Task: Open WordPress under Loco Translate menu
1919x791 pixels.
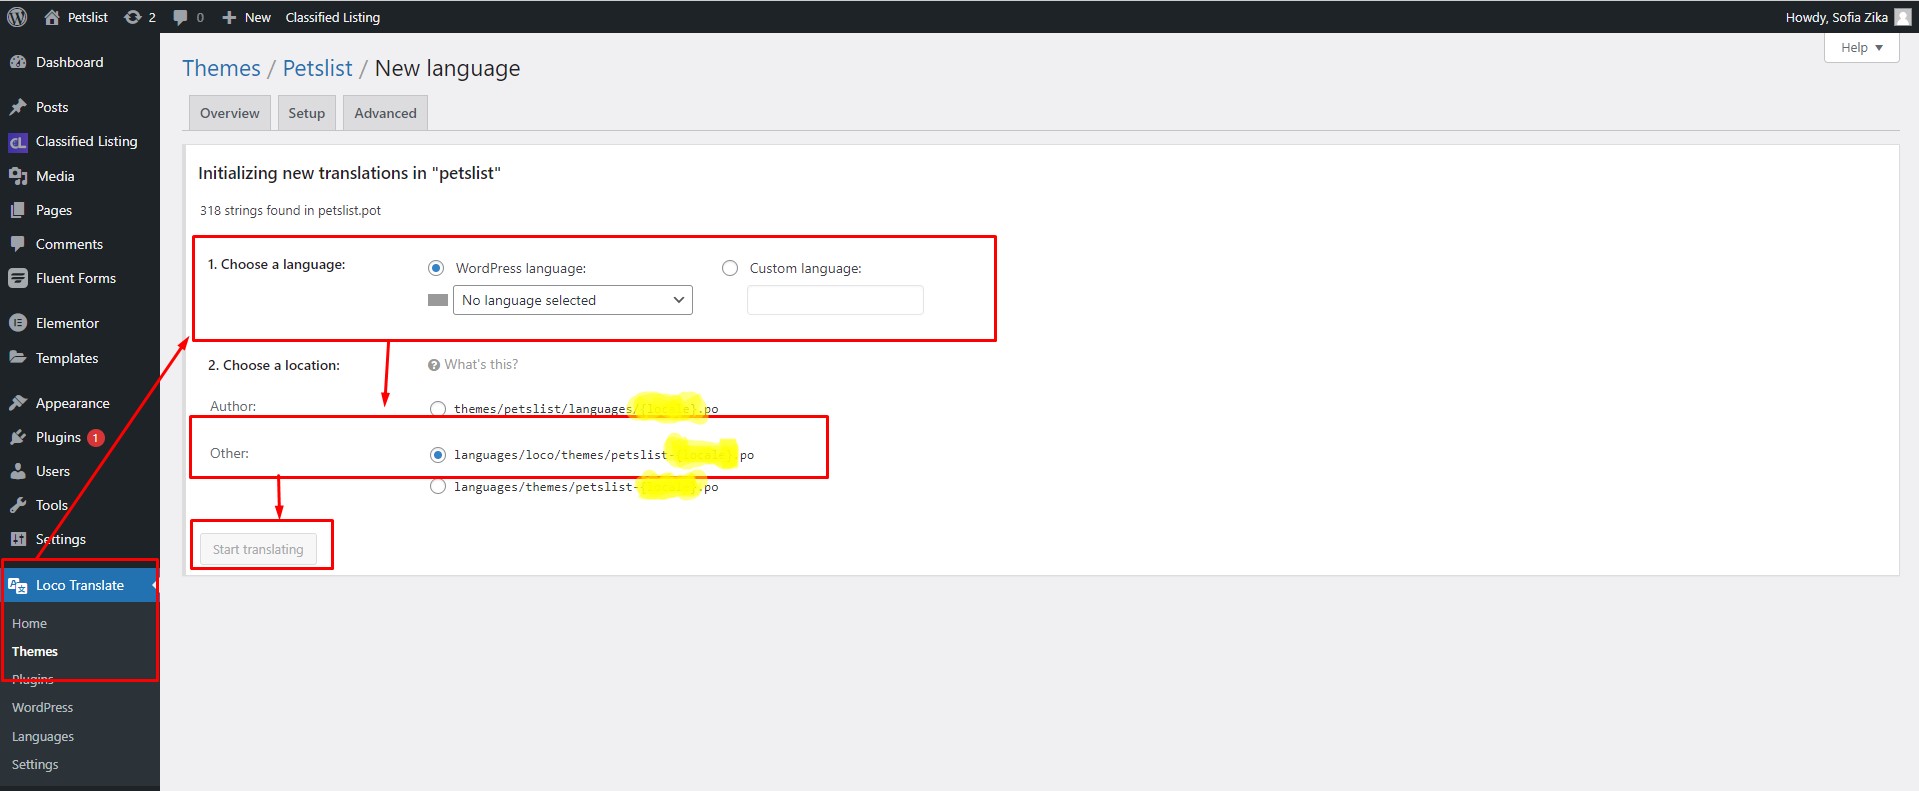Action: tap(42, 707)
